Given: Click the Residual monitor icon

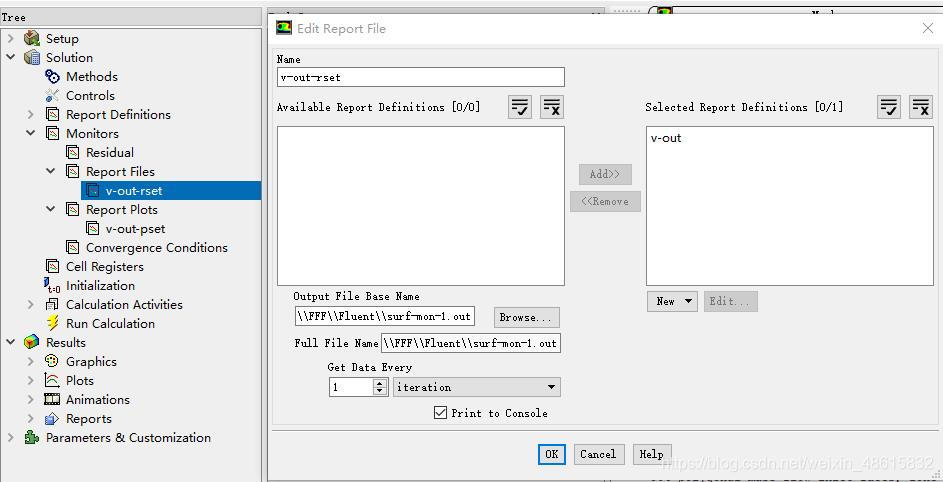Looking at the screenshot, I should pyautogui.click(x=73, y=153).
